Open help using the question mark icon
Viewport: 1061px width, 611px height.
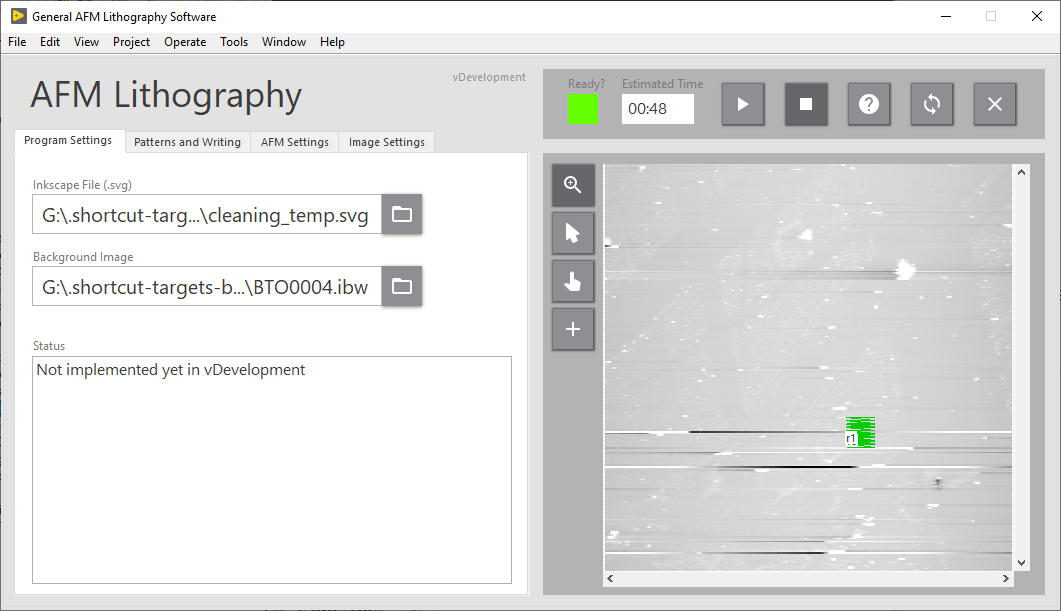point(869,103)
